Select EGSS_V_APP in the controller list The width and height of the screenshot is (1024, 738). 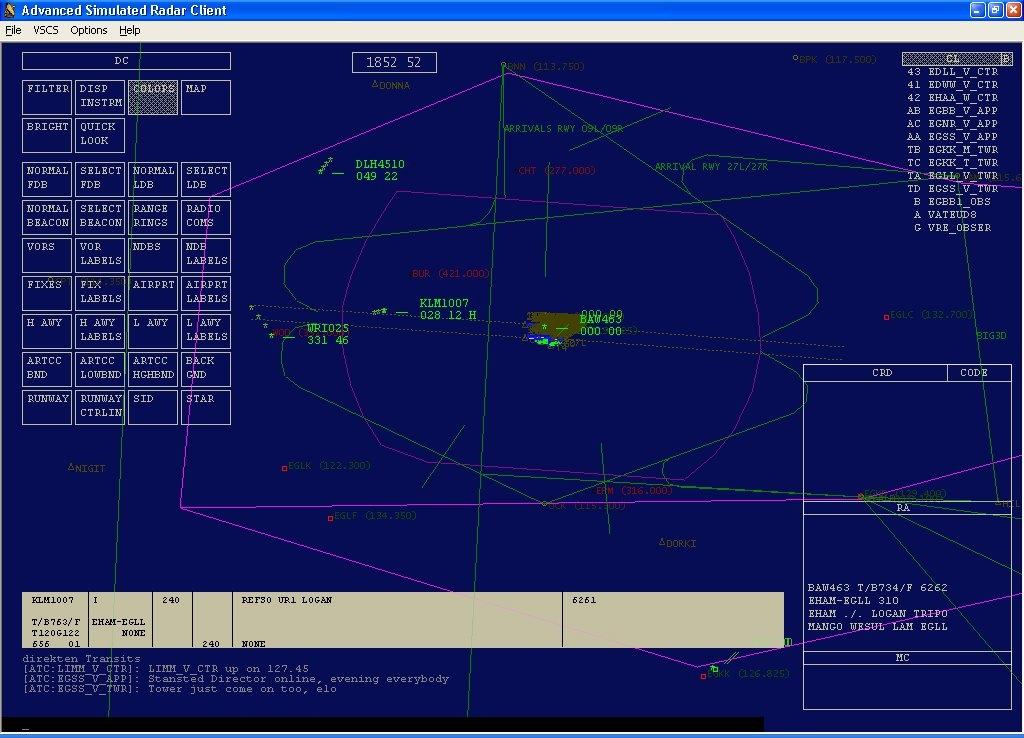pos(952,137)
